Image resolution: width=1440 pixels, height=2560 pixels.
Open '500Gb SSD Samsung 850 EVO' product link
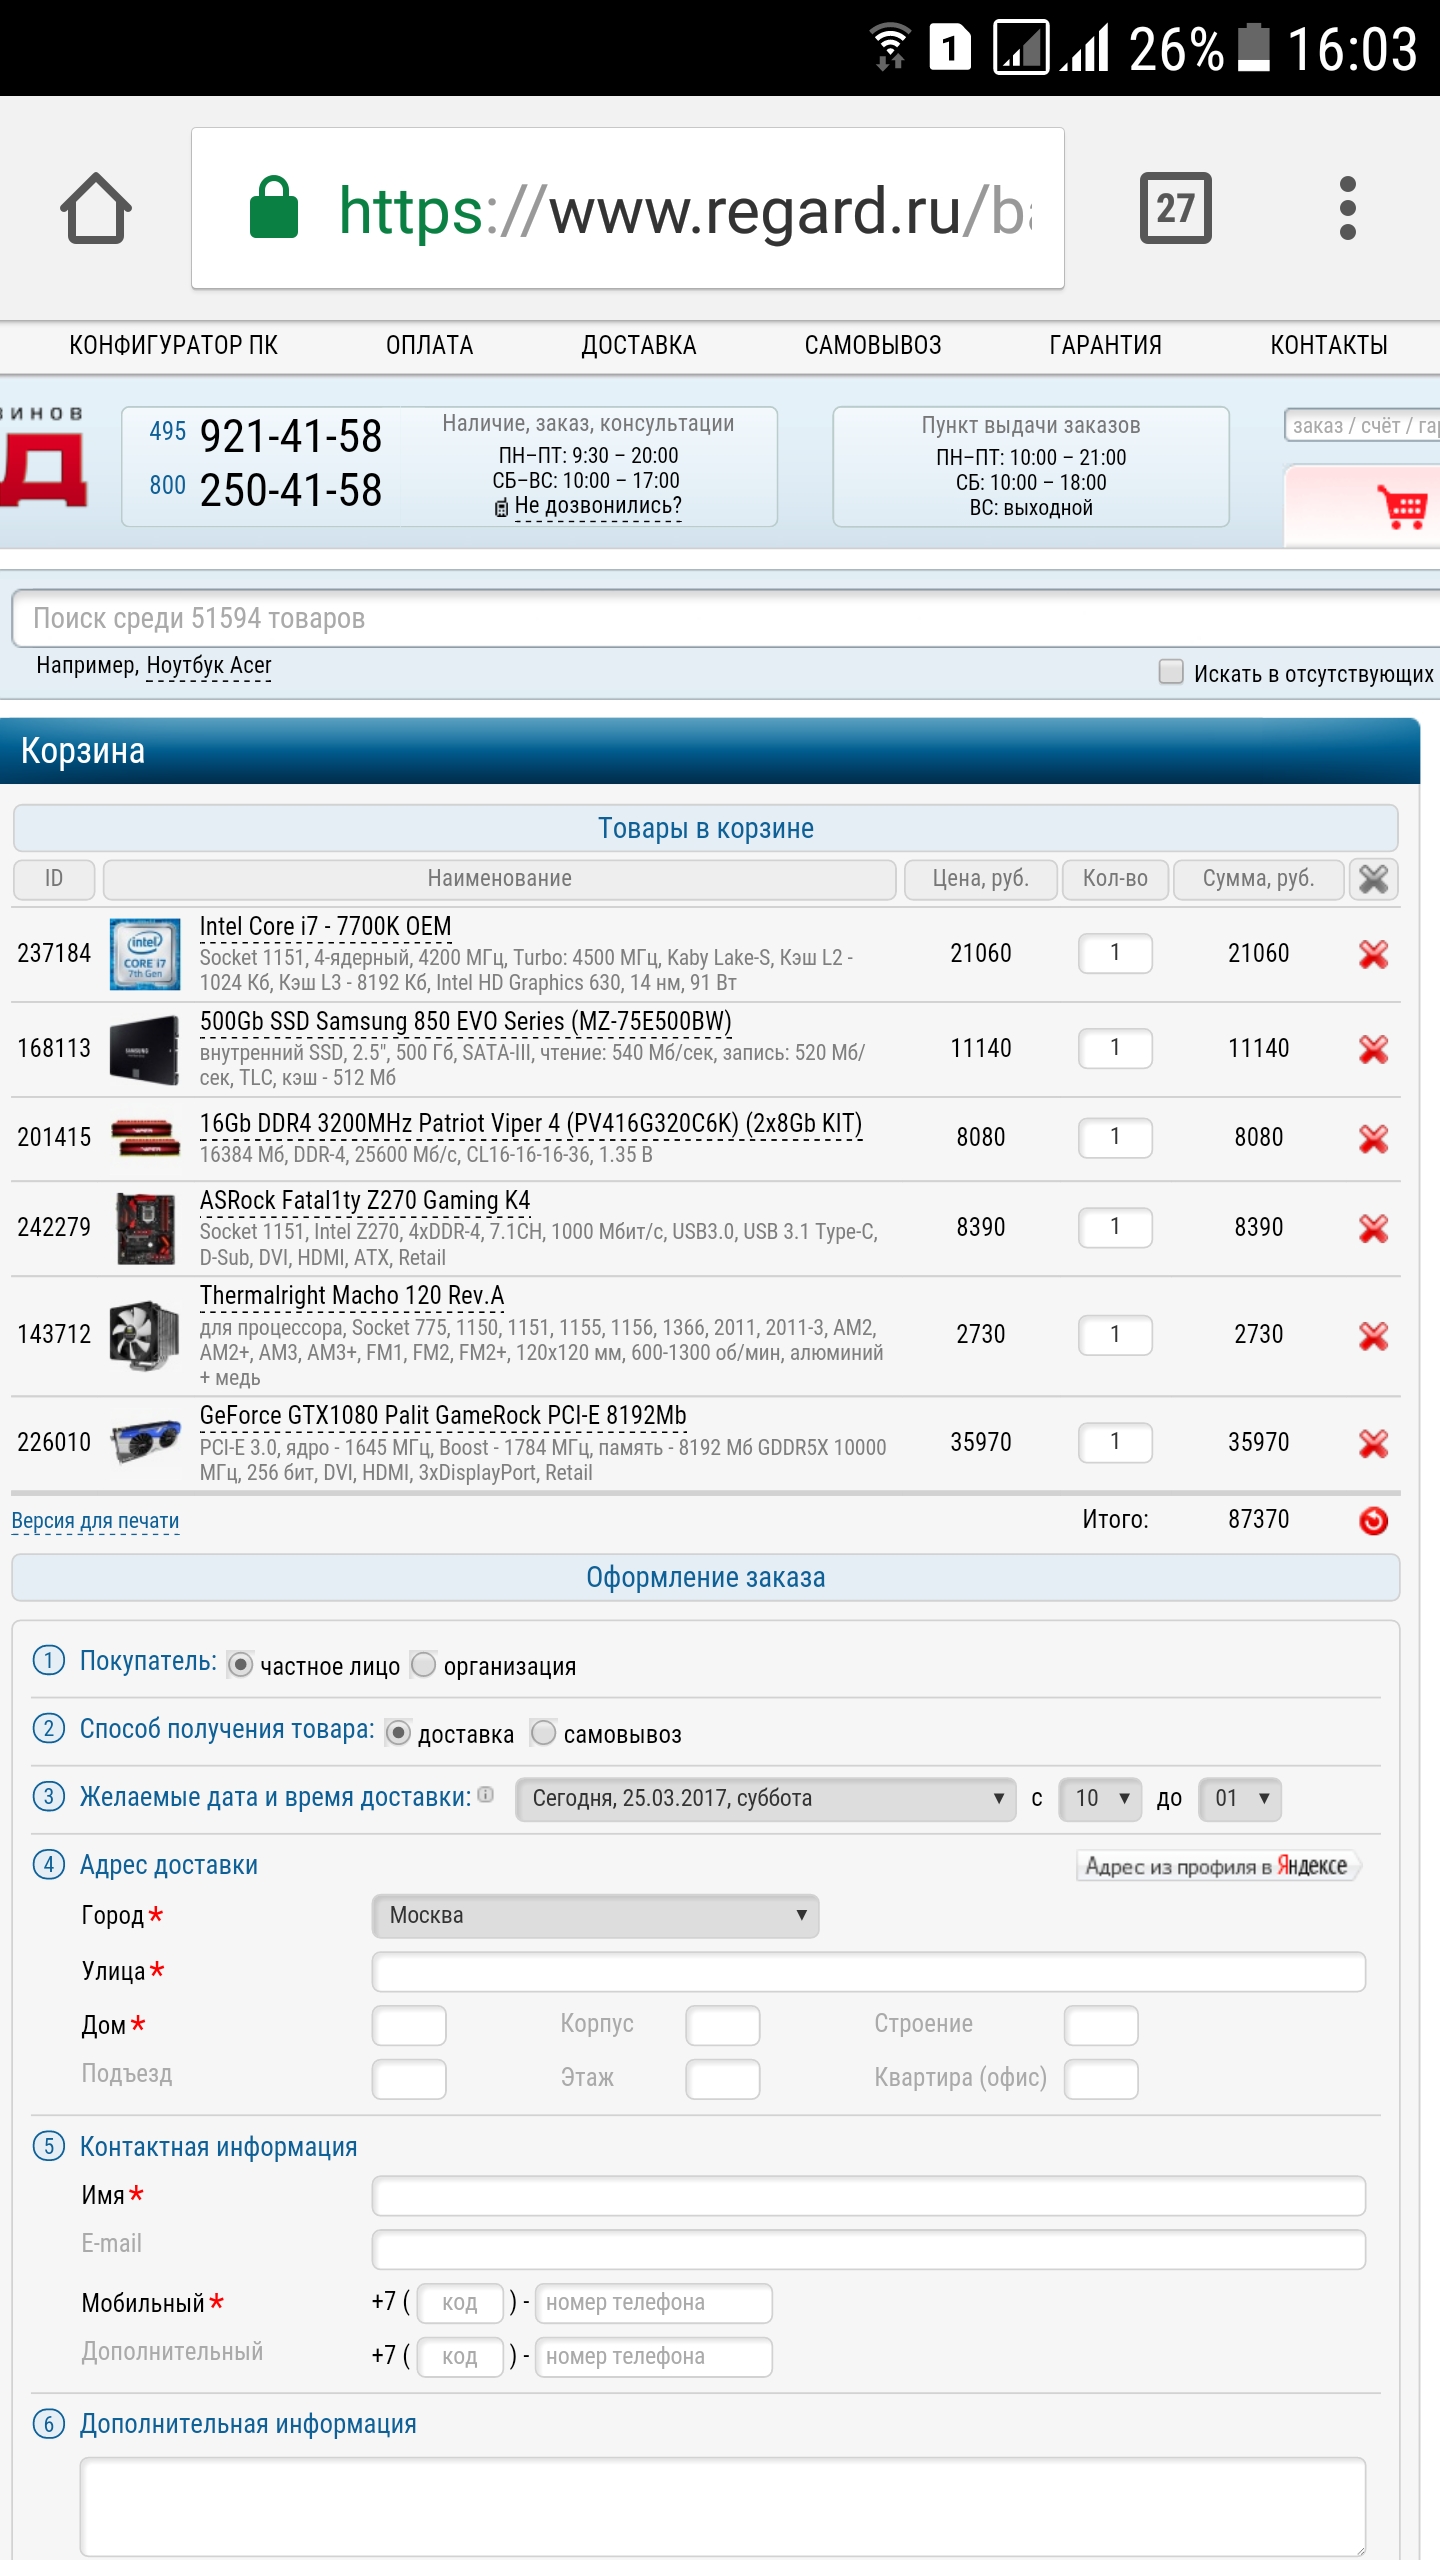tap(466, 1022)
